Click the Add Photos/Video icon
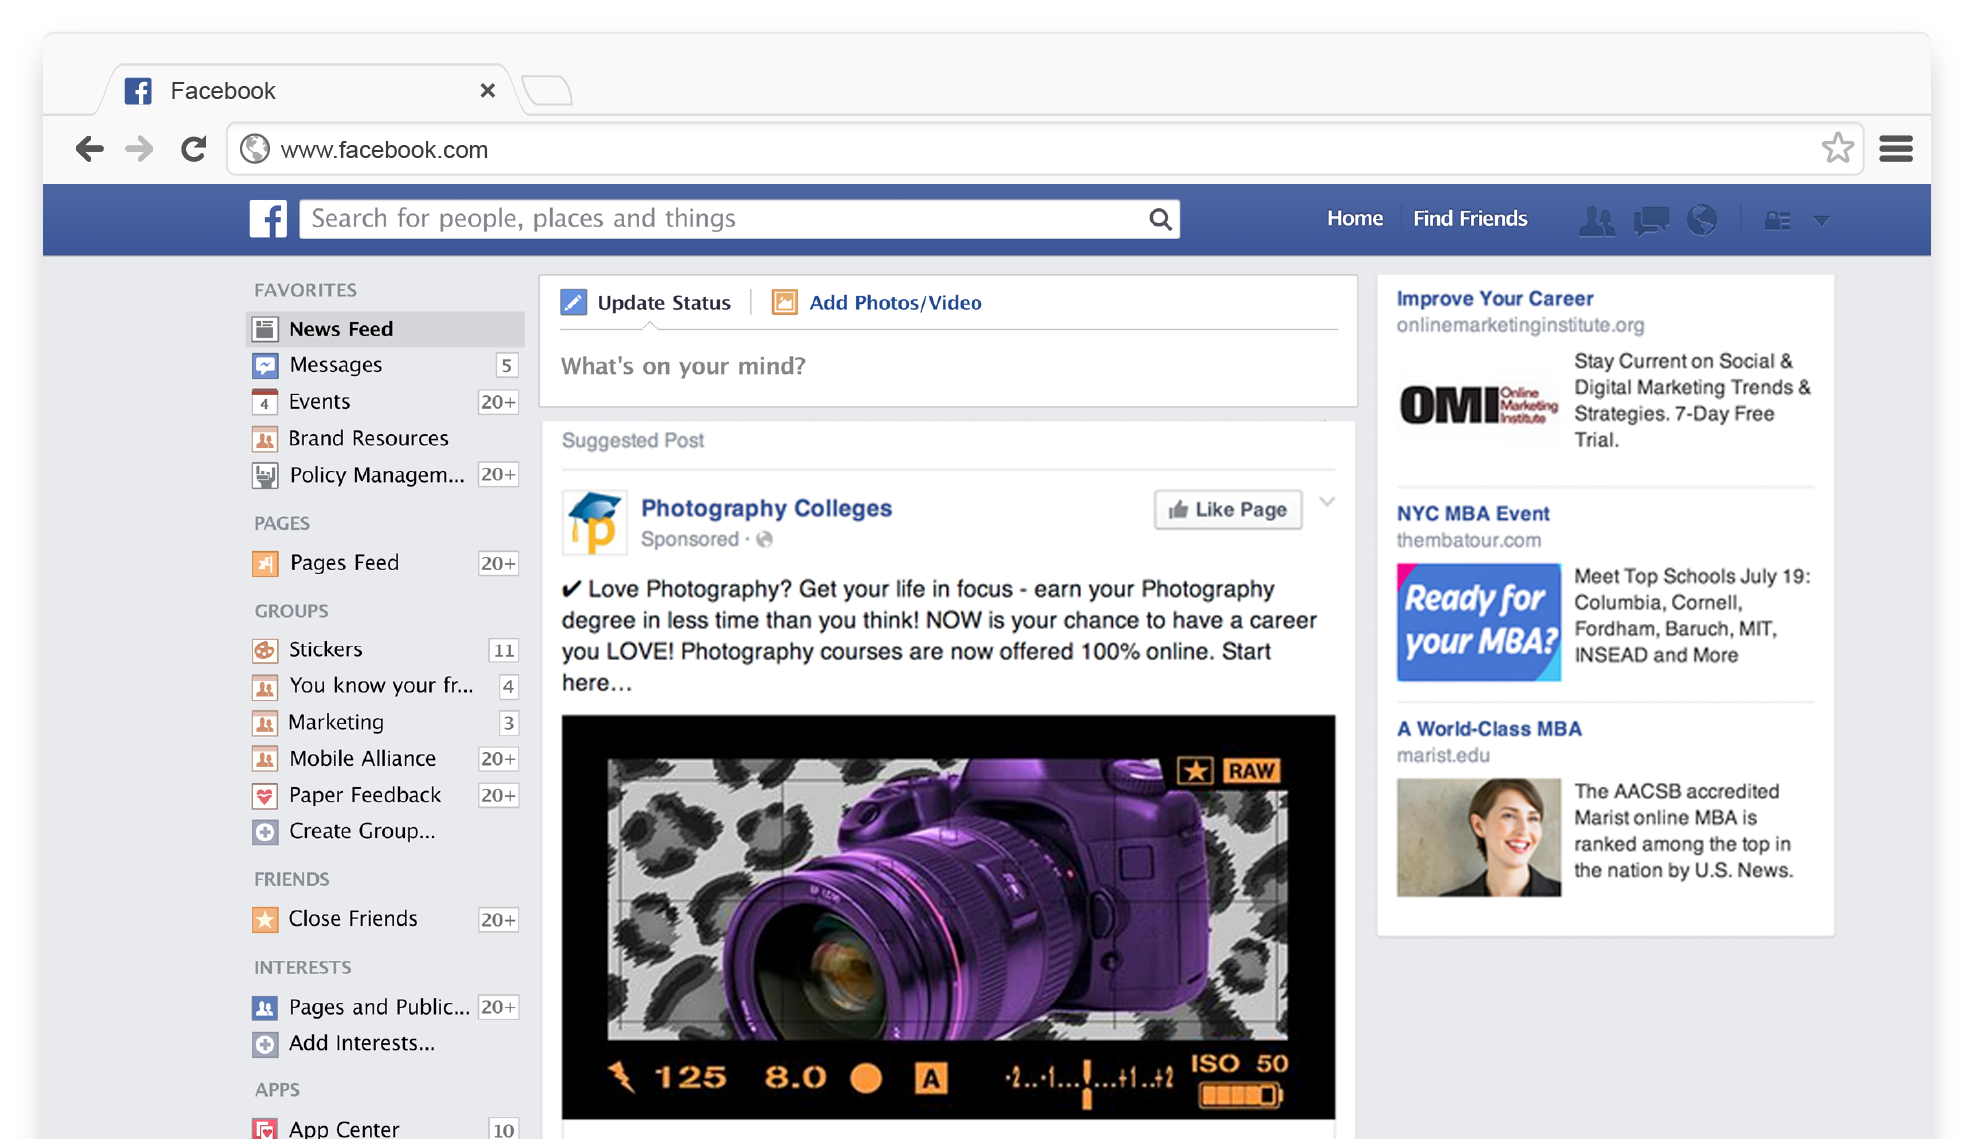 (784, 301)
